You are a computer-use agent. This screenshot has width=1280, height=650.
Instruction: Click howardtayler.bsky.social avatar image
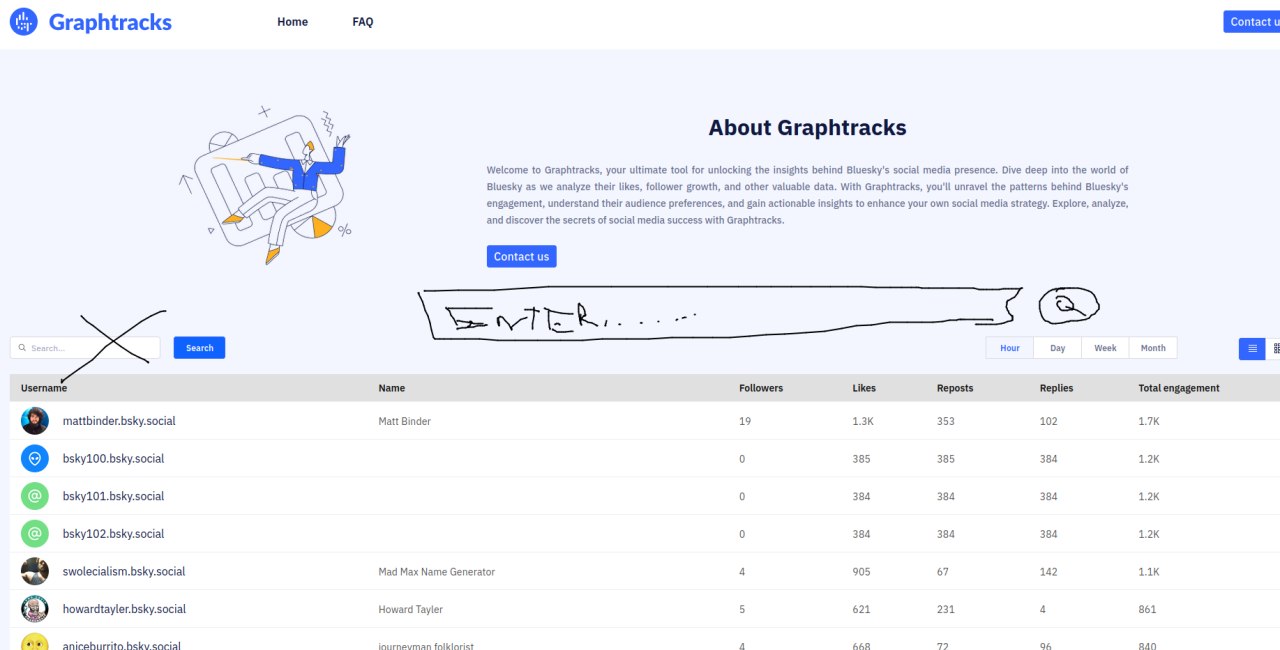[x=35, y=609]
